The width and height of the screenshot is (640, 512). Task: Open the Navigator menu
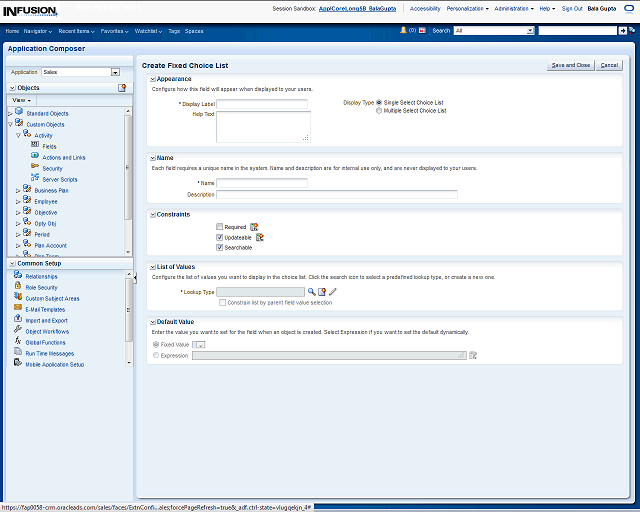[x=38, y=31]
